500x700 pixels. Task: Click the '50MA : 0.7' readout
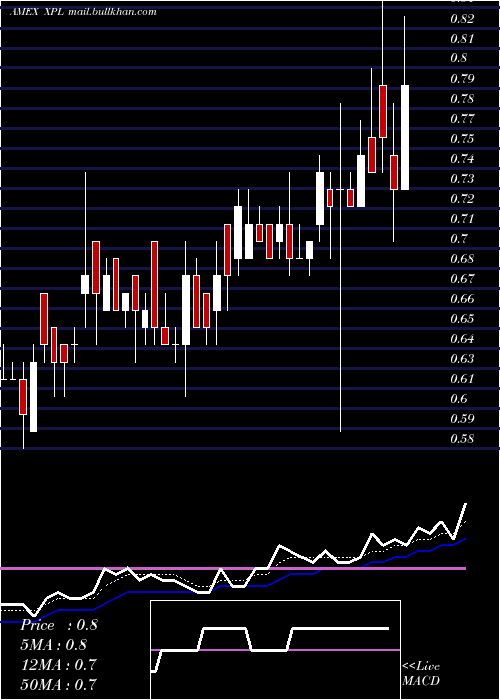coord(59,684)
